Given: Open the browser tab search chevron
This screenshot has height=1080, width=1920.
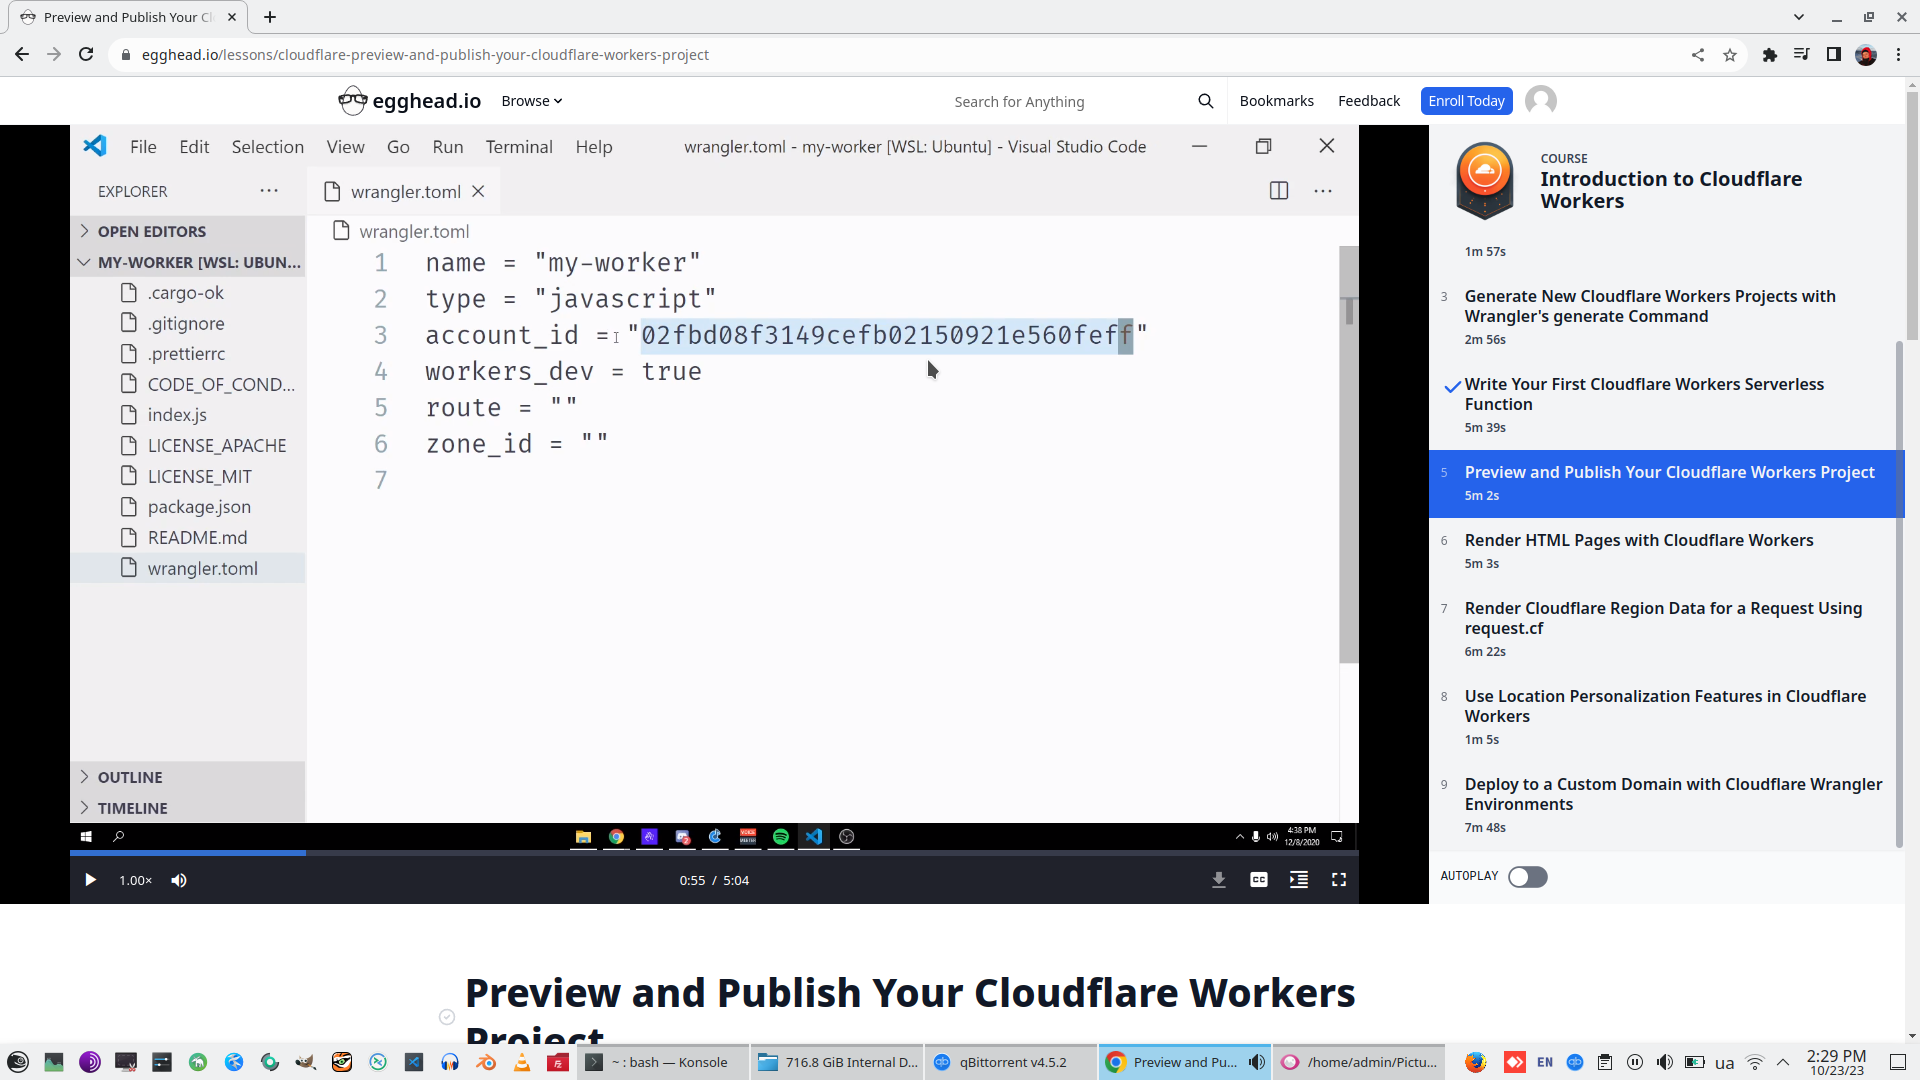Looking at the screenshot, I should 1799,17.
